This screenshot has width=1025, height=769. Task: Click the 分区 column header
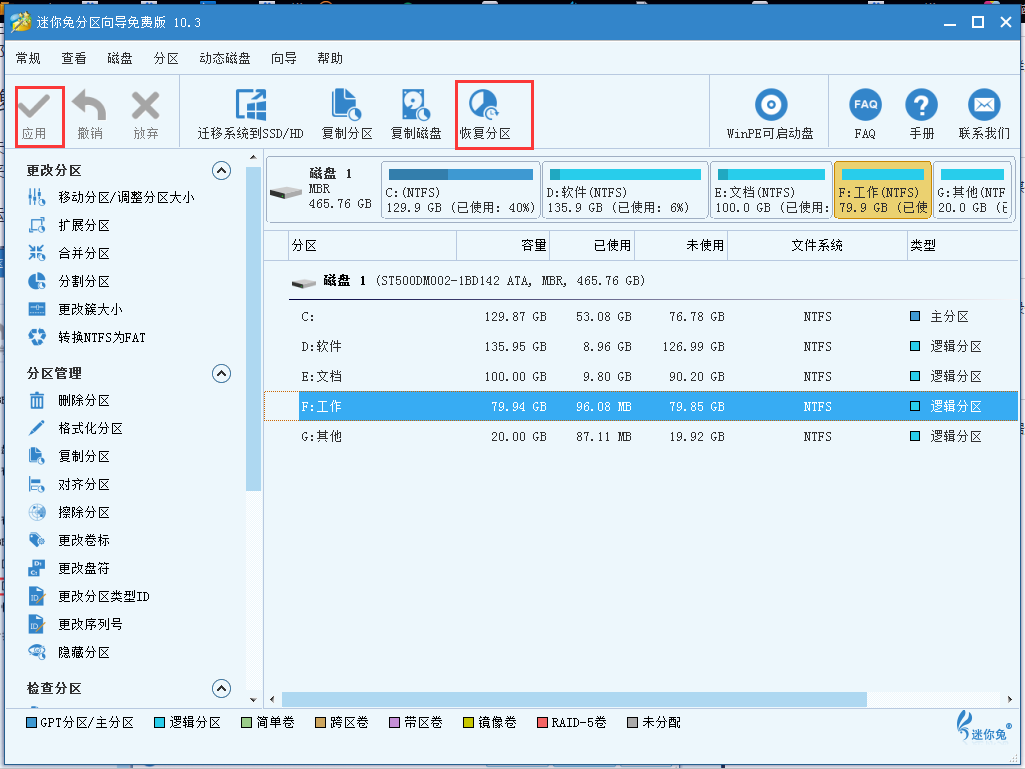[x=373, y=245]
